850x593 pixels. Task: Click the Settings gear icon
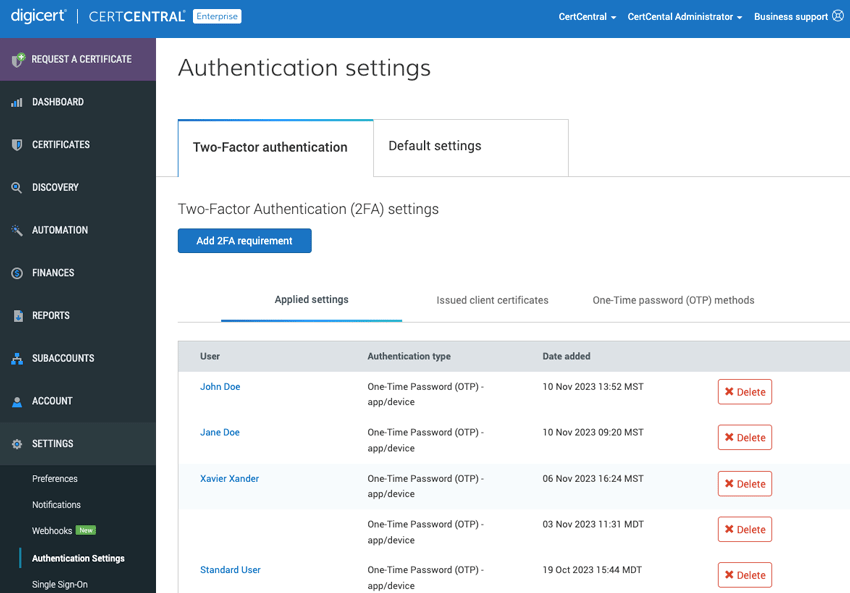(19, 443)
